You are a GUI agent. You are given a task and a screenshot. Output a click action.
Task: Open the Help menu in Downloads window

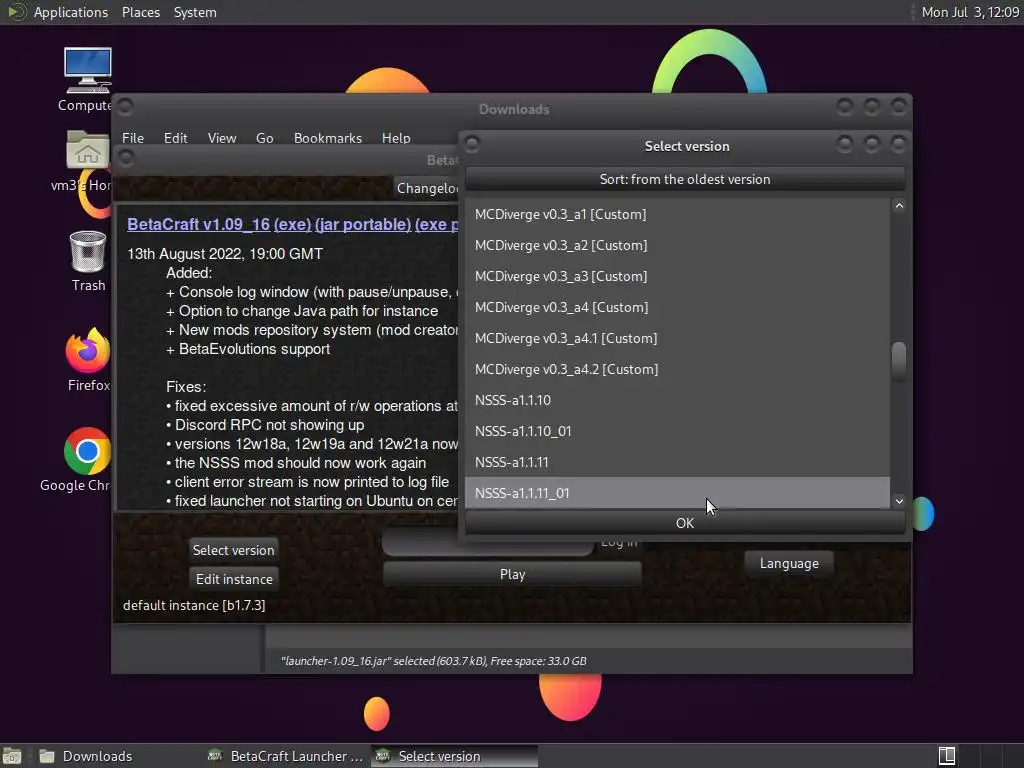[x=396, y=138]
